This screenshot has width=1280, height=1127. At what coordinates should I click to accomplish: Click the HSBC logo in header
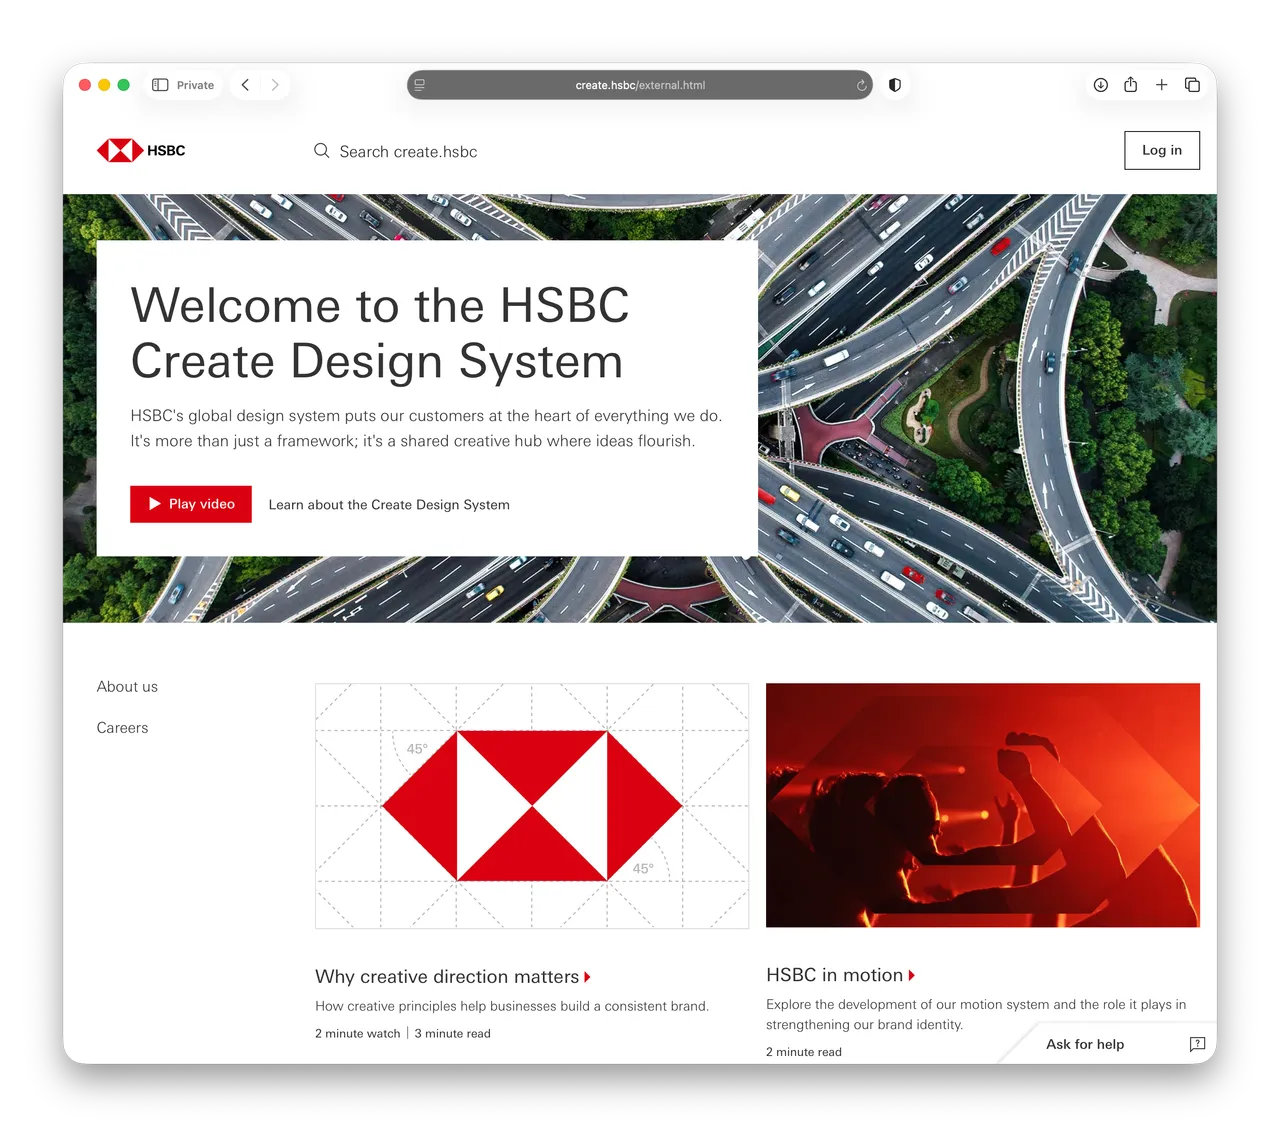(141, 151)
